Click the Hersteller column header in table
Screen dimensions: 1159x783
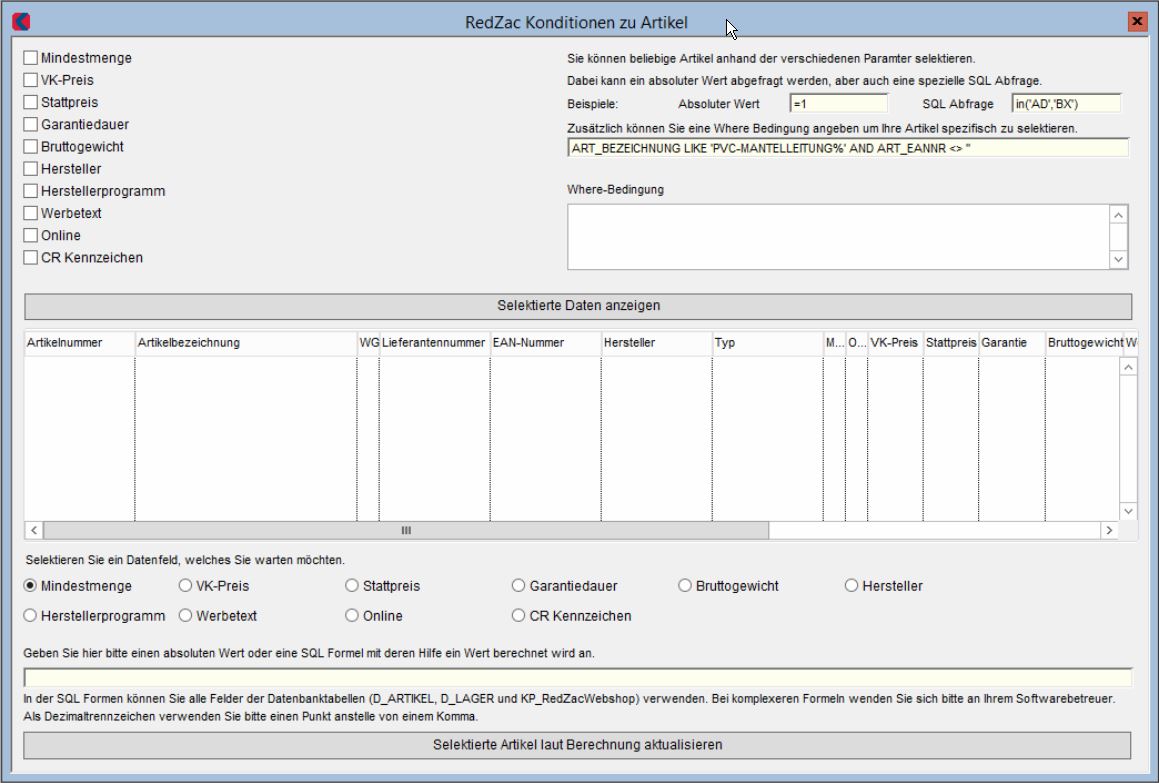(656, 343)
